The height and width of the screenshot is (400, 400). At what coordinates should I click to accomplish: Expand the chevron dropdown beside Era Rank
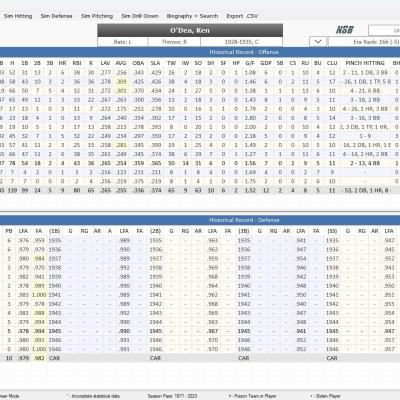click(318, 42)
